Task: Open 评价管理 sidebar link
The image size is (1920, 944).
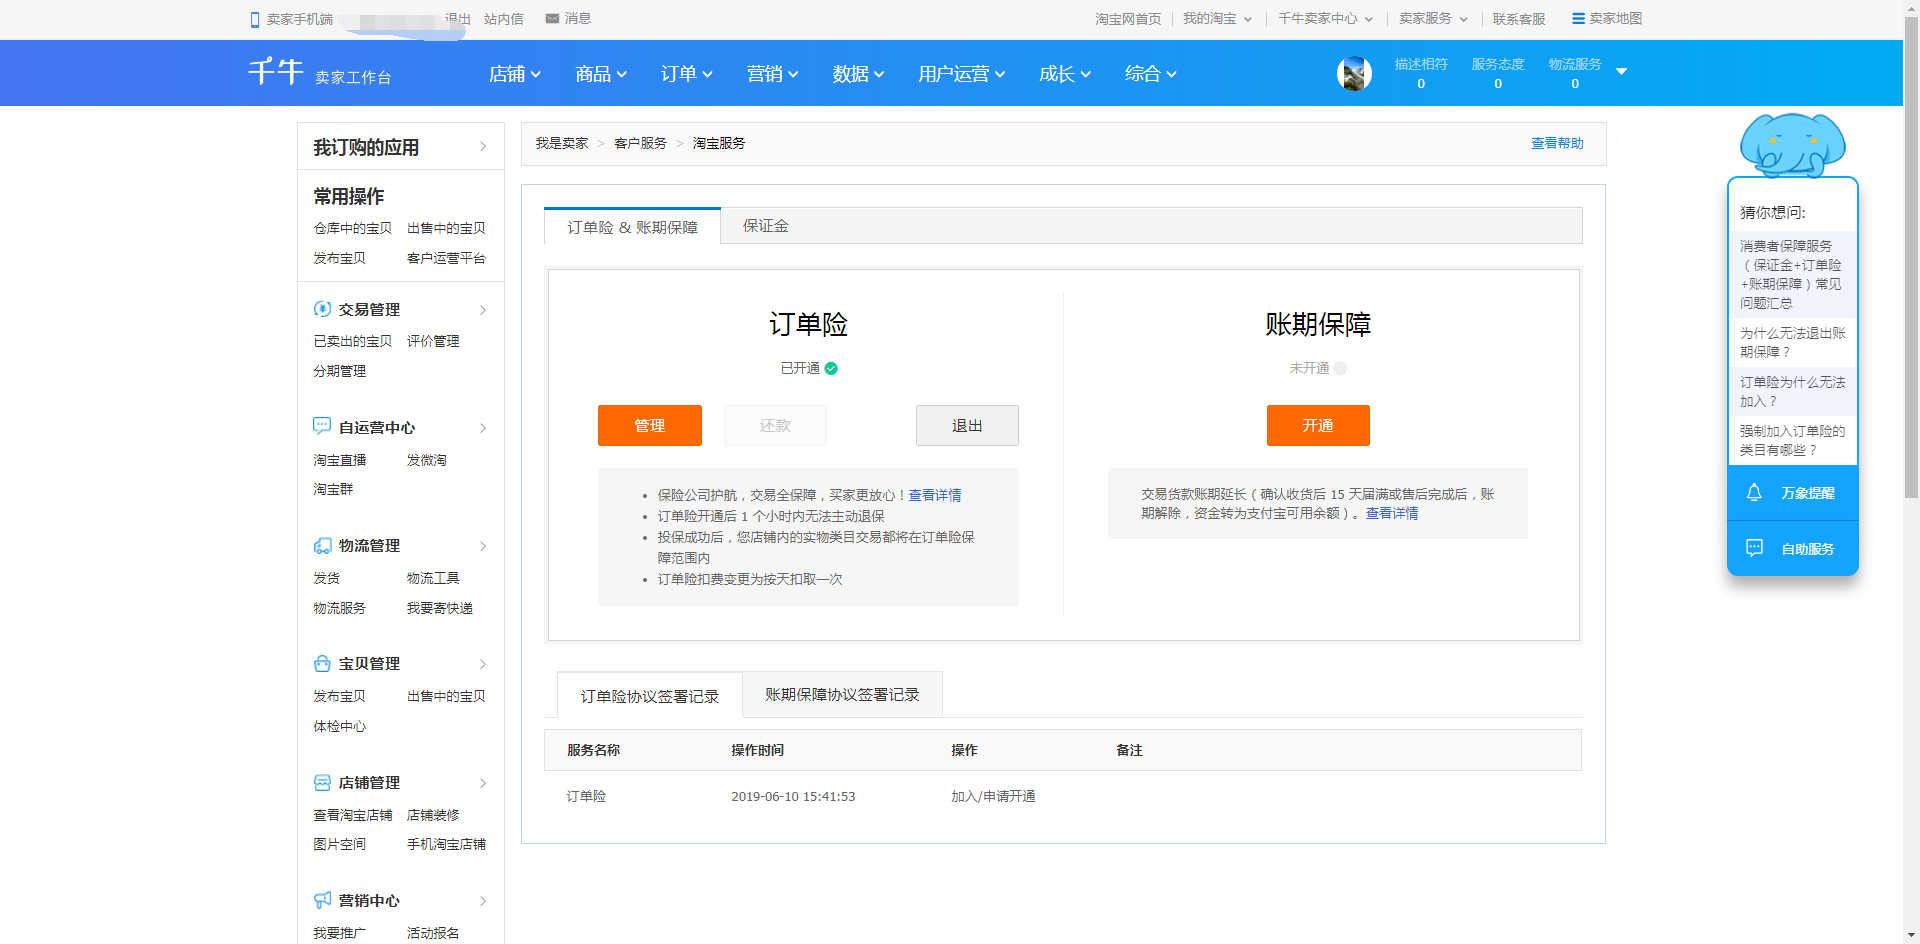Action: click(x=433, y=341)
